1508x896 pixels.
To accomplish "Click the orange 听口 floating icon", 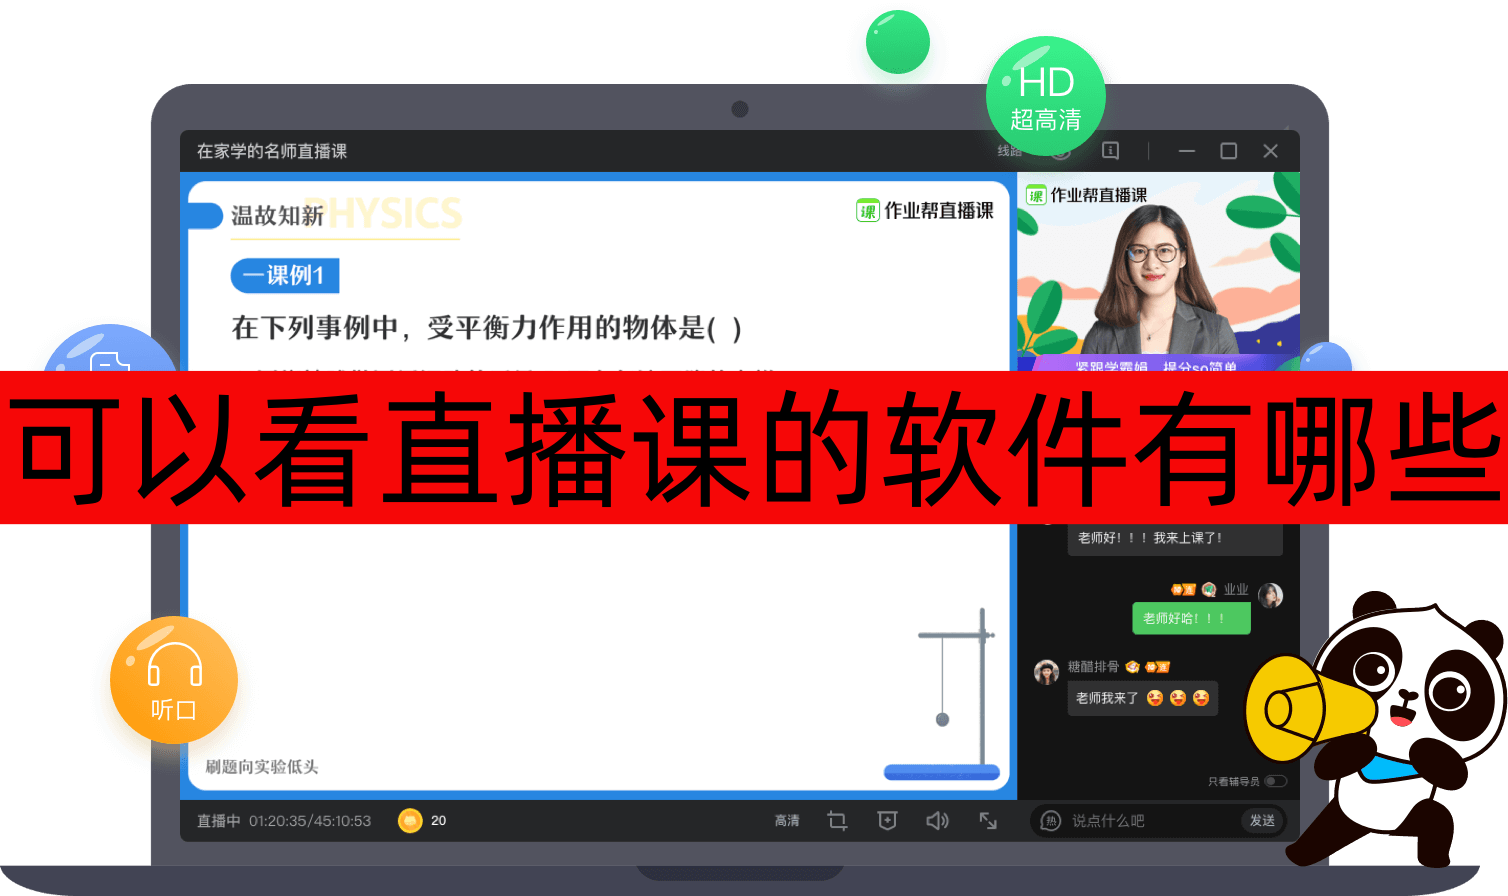I will pyautogui.click(x=172, y=680).
